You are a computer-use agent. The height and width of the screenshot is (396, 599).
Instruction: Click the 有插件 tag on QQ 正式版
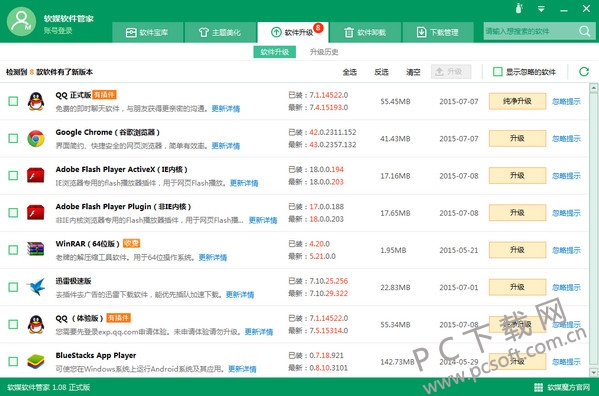(x=104, y=94)
